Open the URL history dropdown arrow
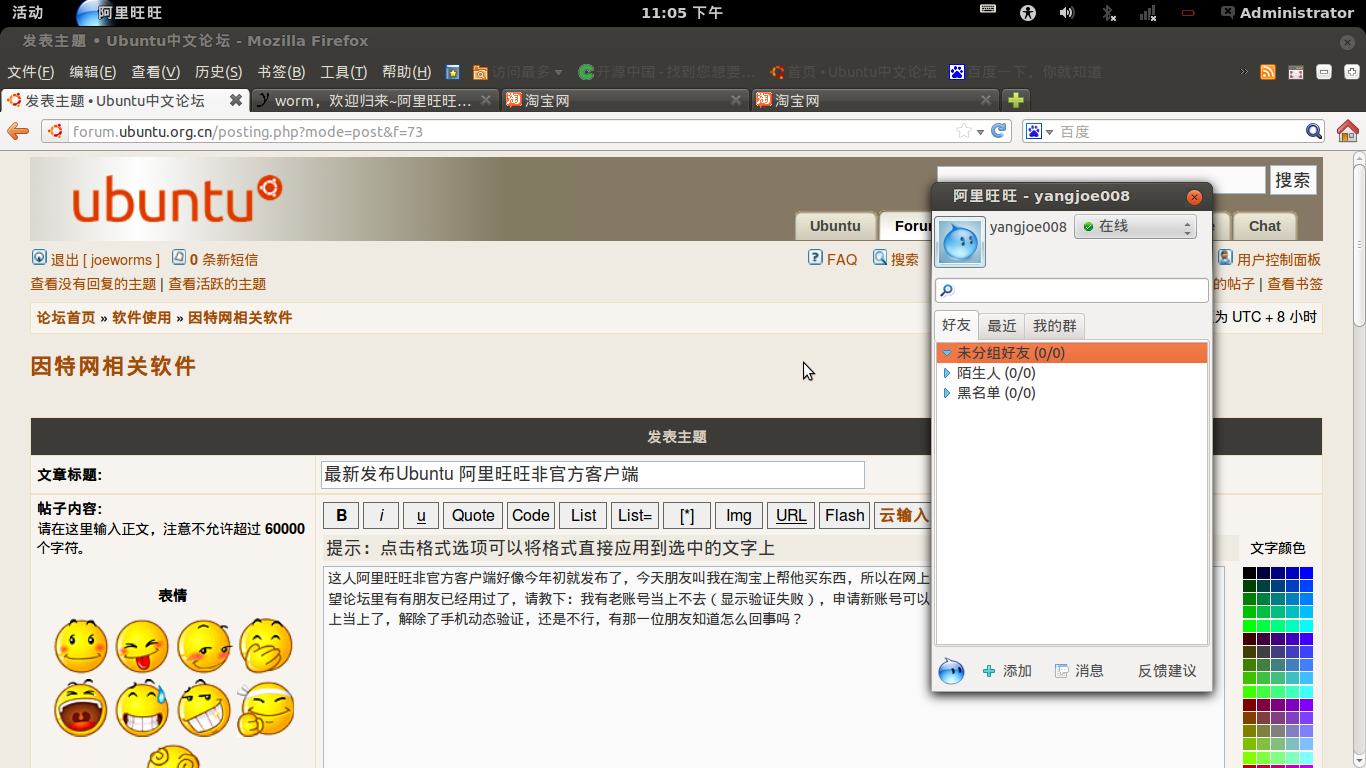 click(x=981, y=132)
